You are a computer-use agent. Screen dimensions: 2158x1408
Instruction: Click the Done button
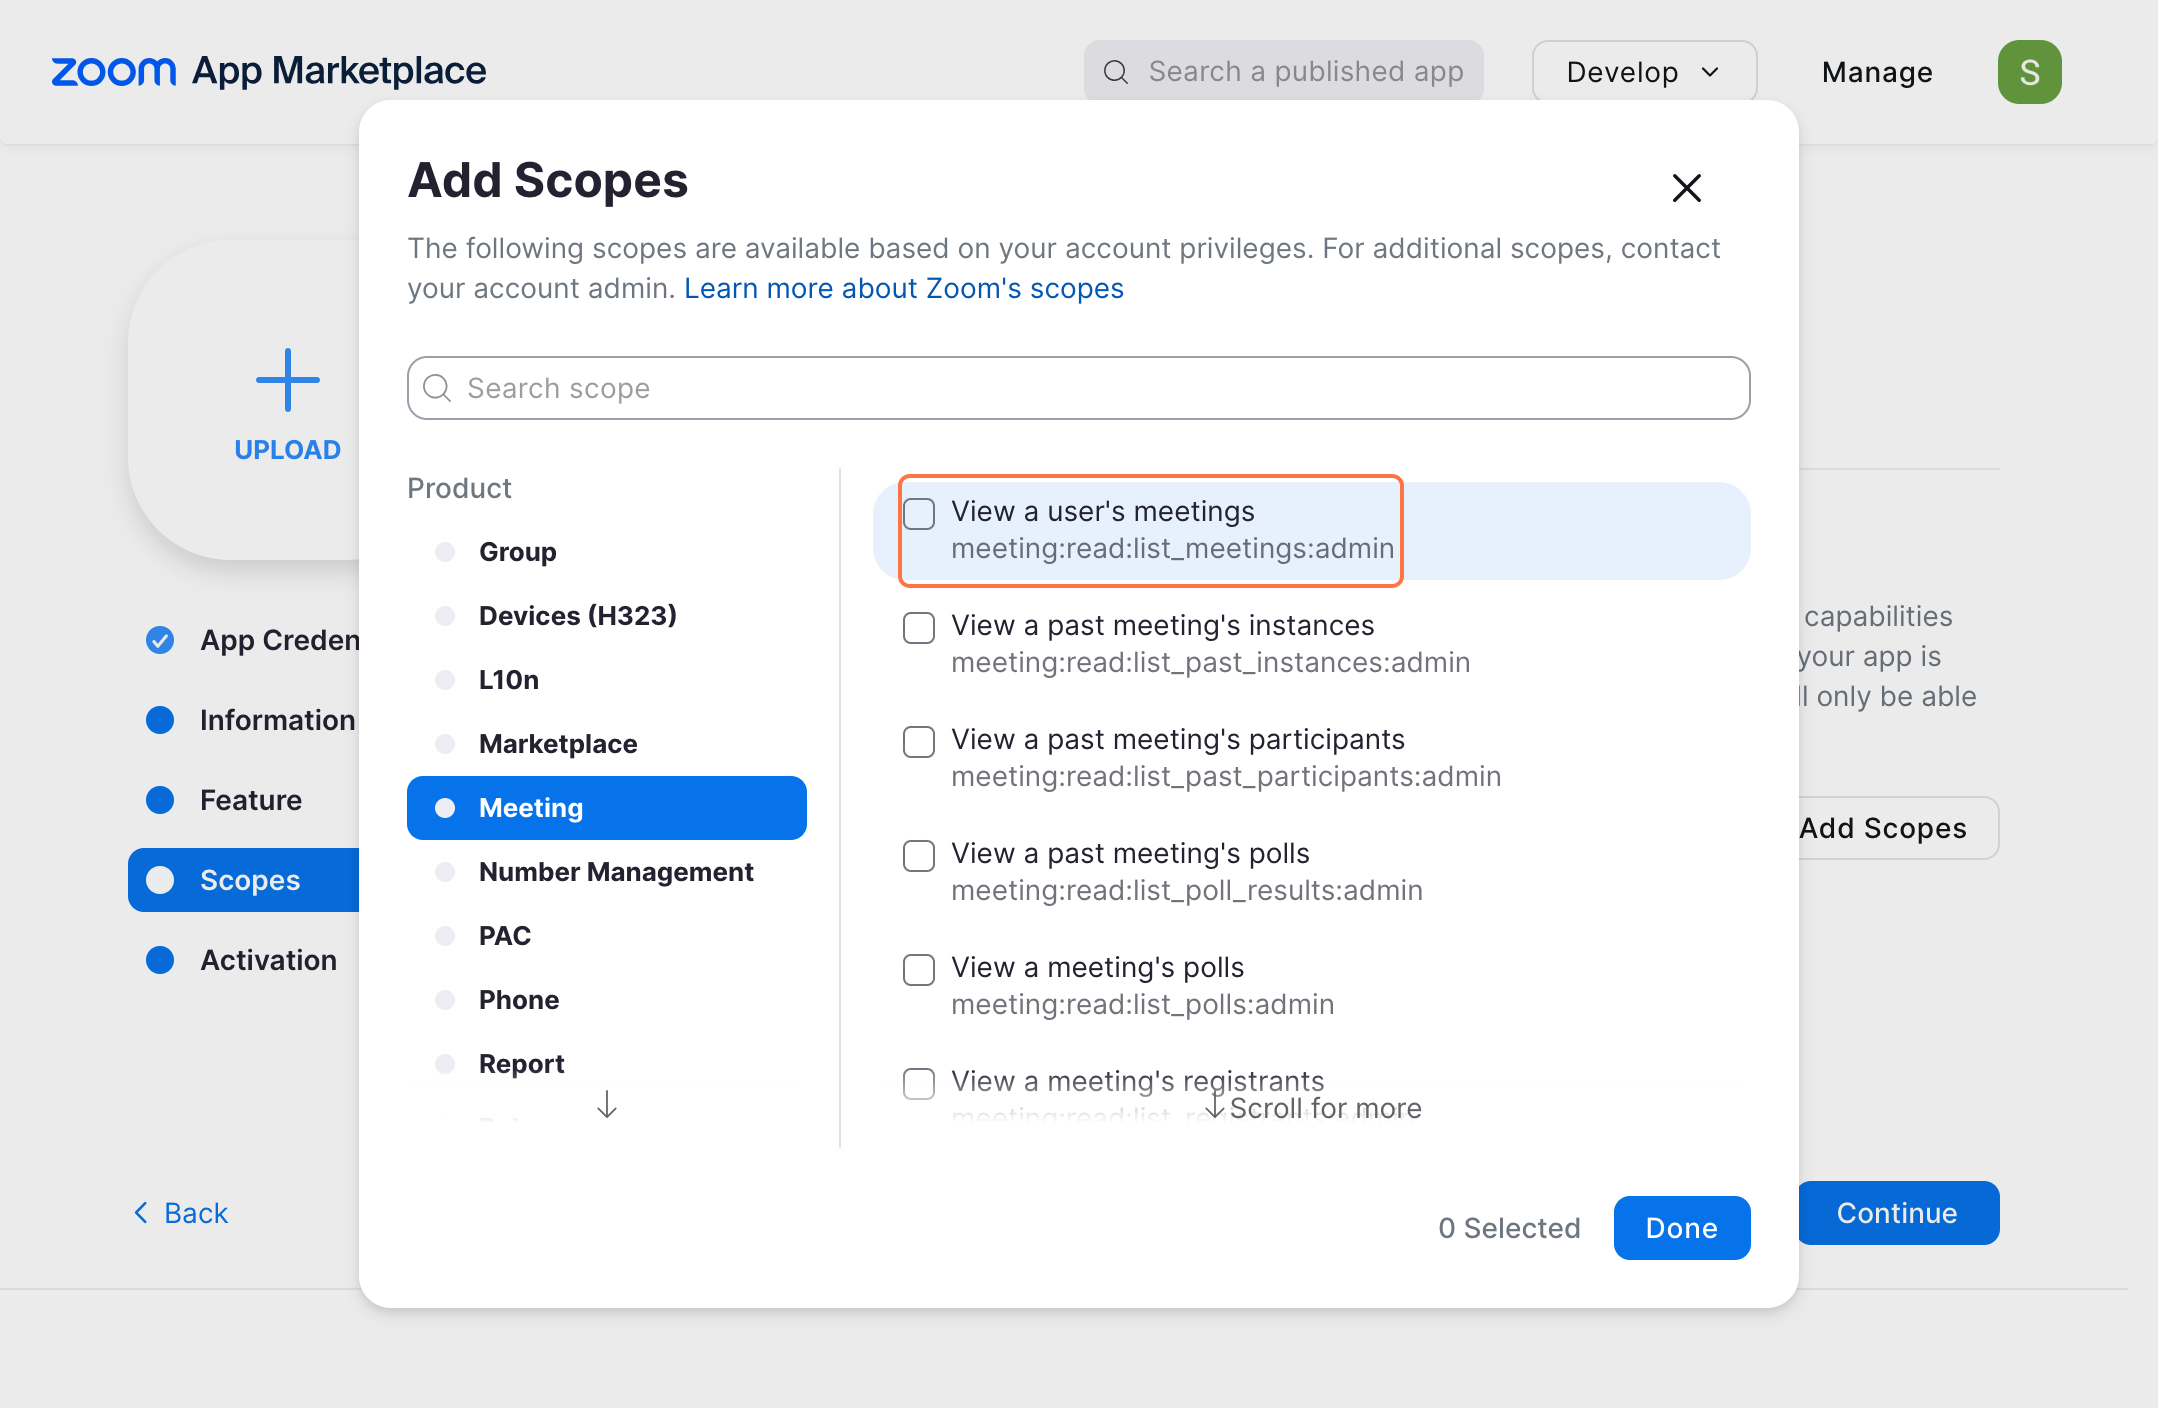[1681, 1228]
